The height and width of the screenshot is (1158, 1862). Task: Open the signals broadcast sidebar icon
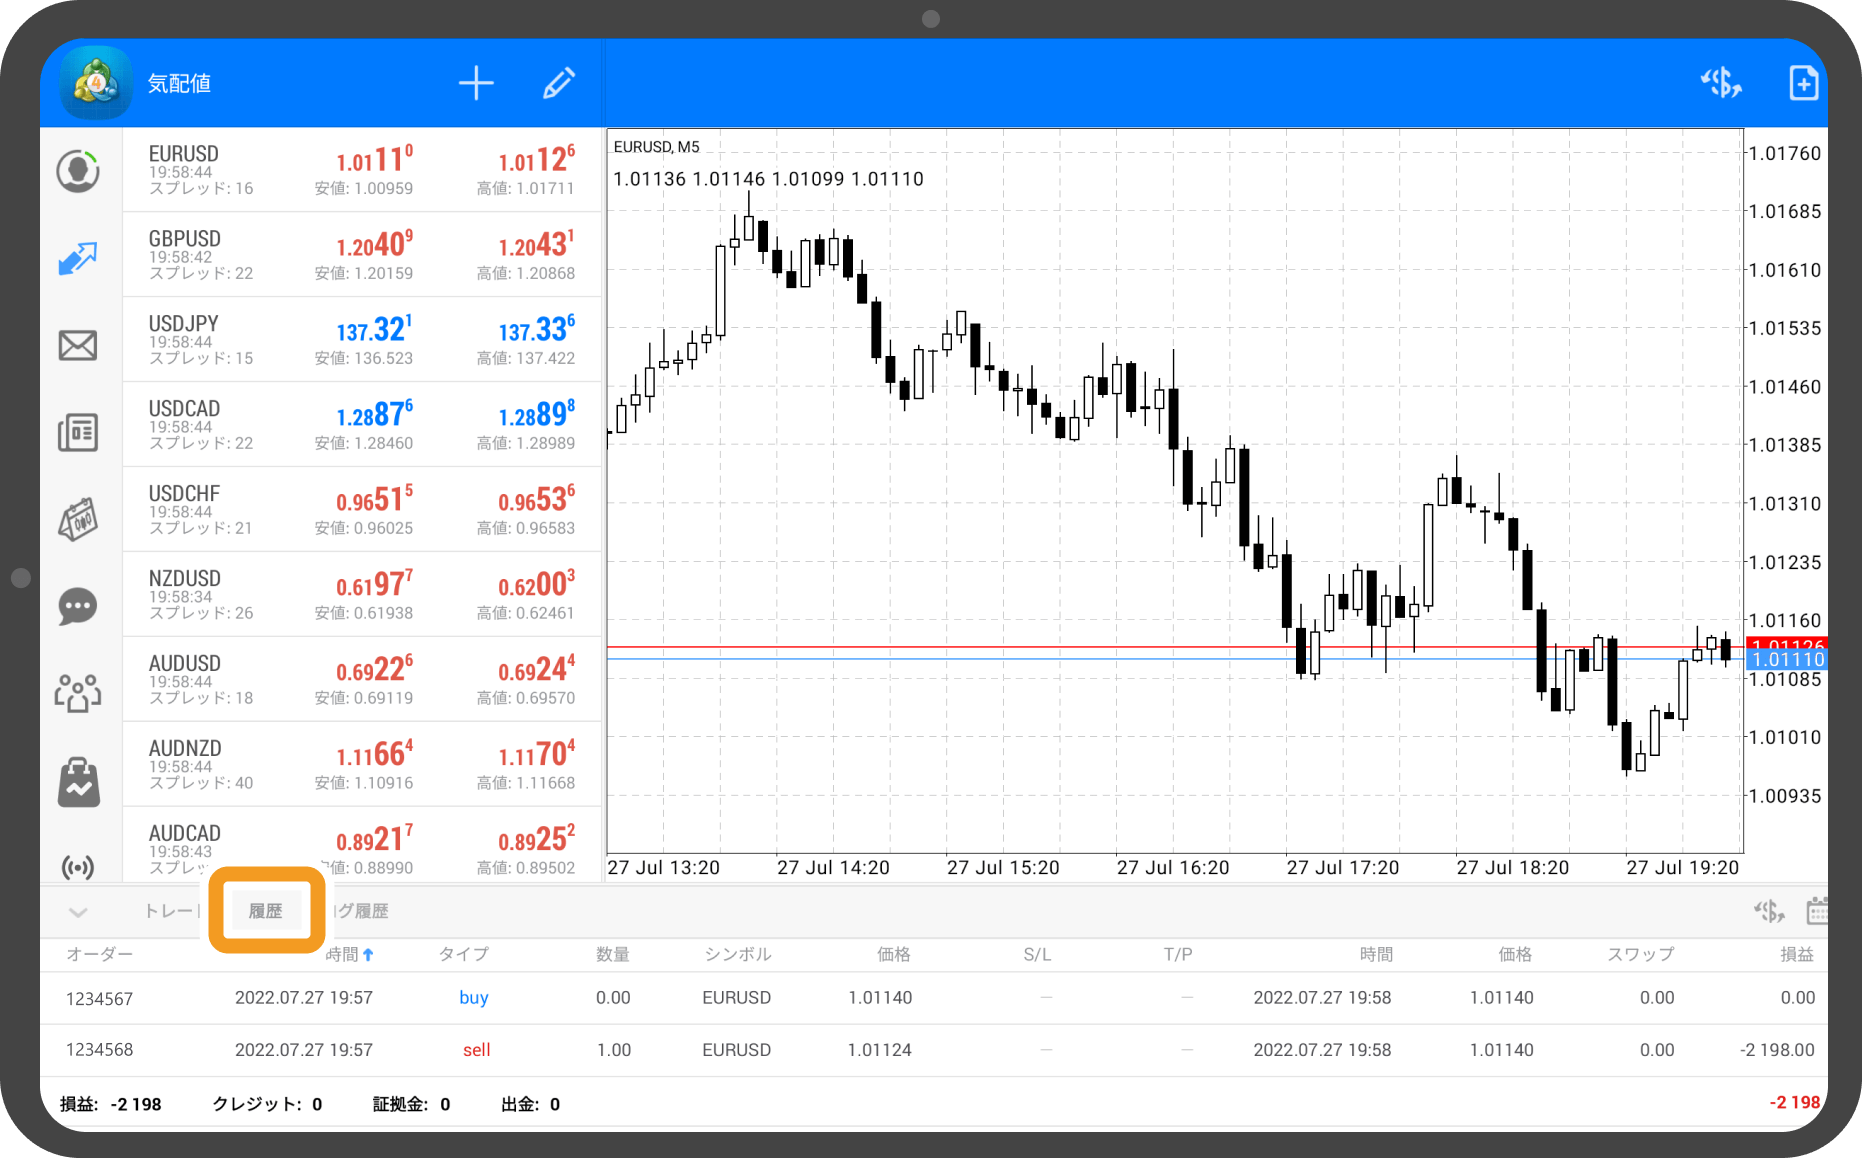78,866
